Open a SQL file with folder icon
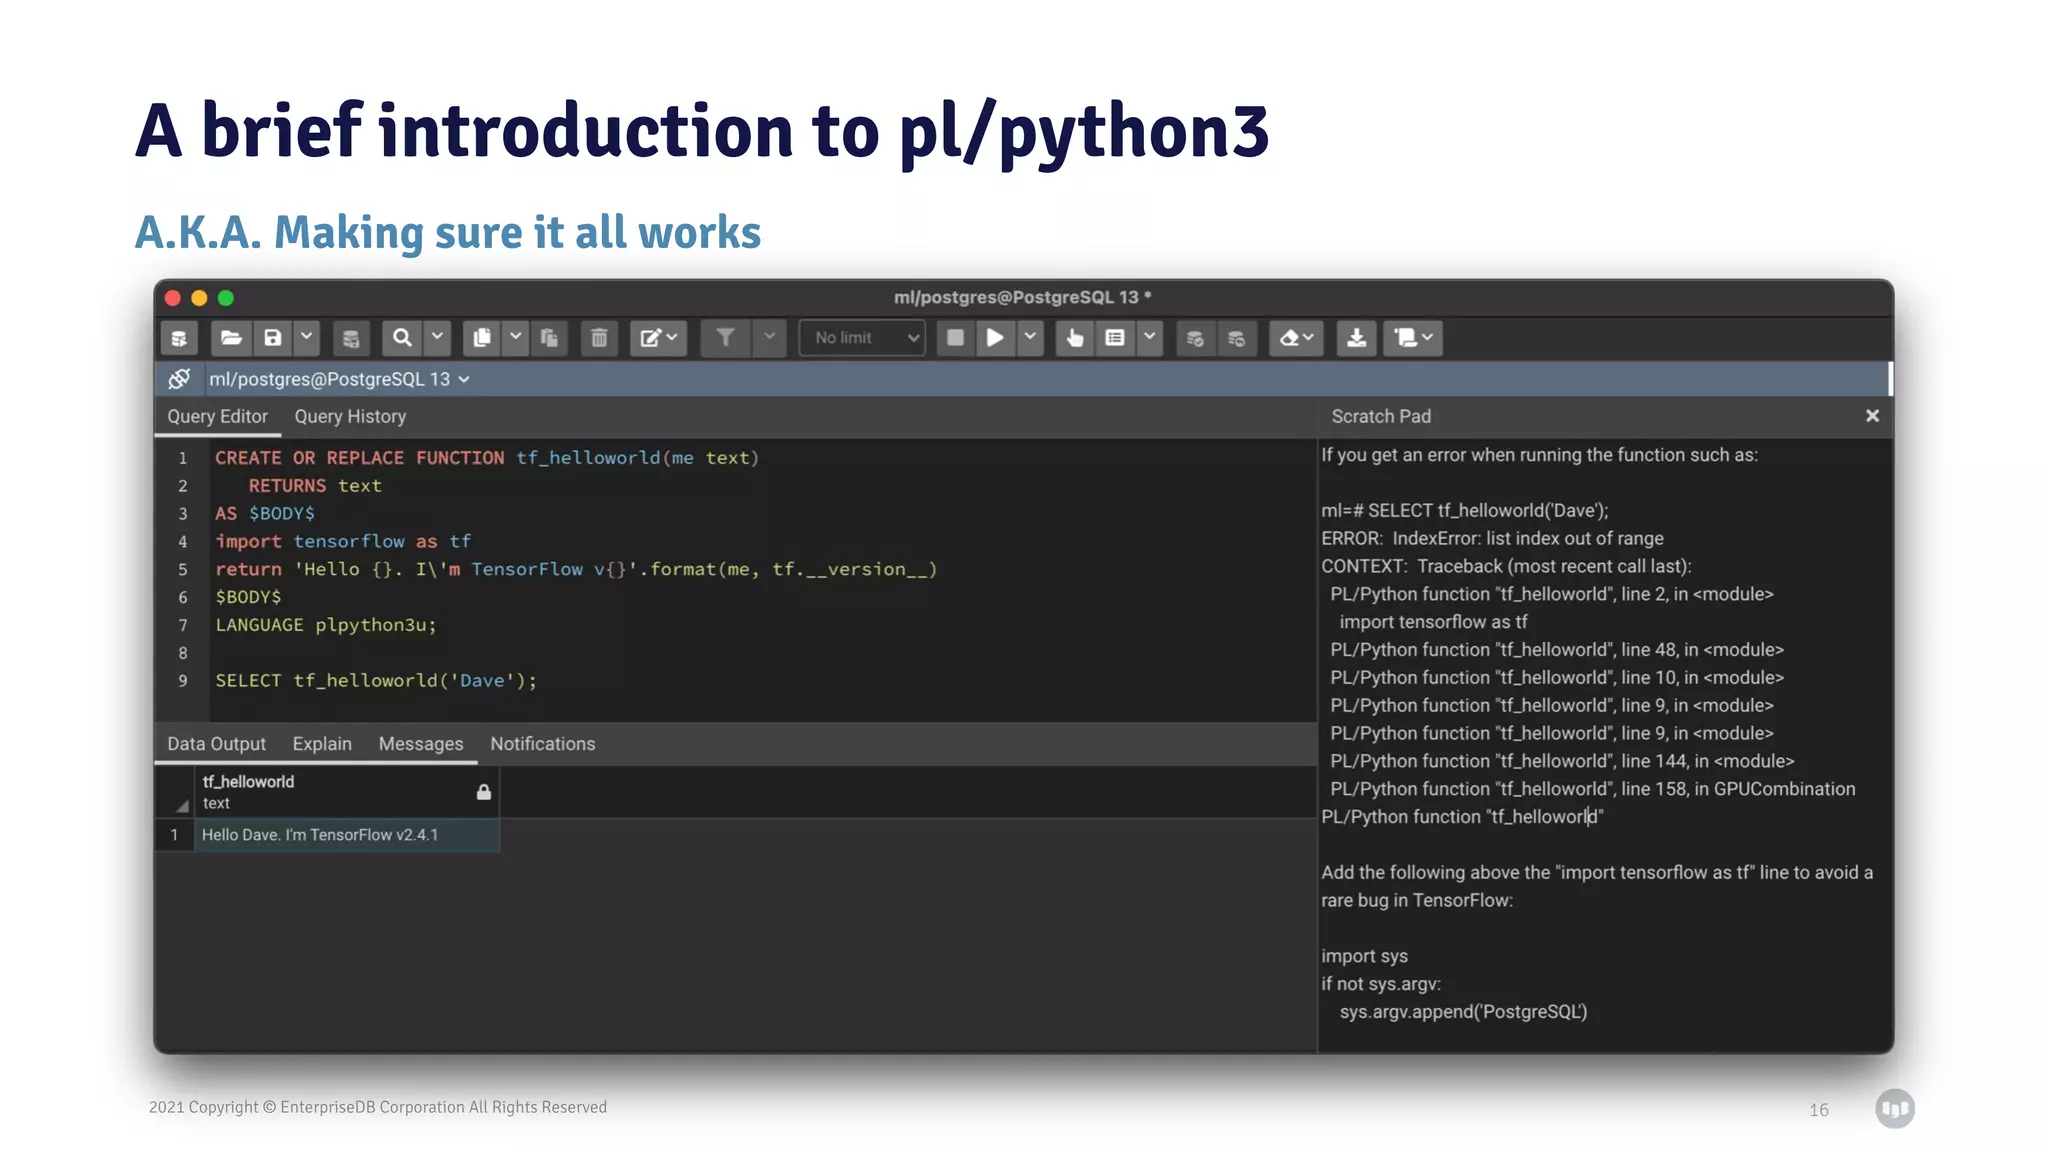2048x1152 pixels. (231, 338)
